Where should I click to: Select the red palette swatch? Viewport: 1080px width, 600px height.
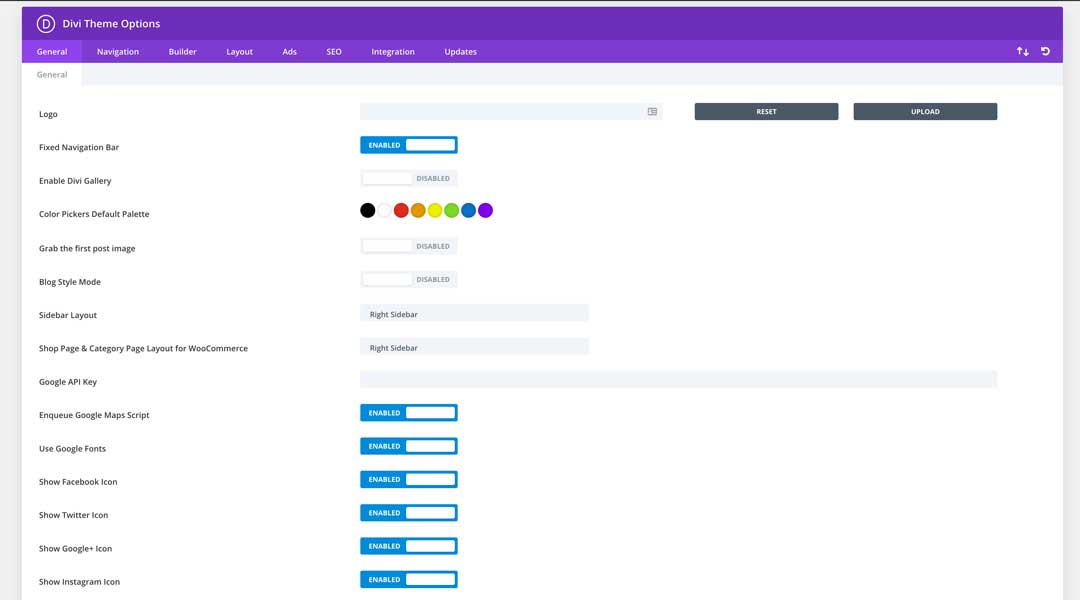click(x=401, y=210)
